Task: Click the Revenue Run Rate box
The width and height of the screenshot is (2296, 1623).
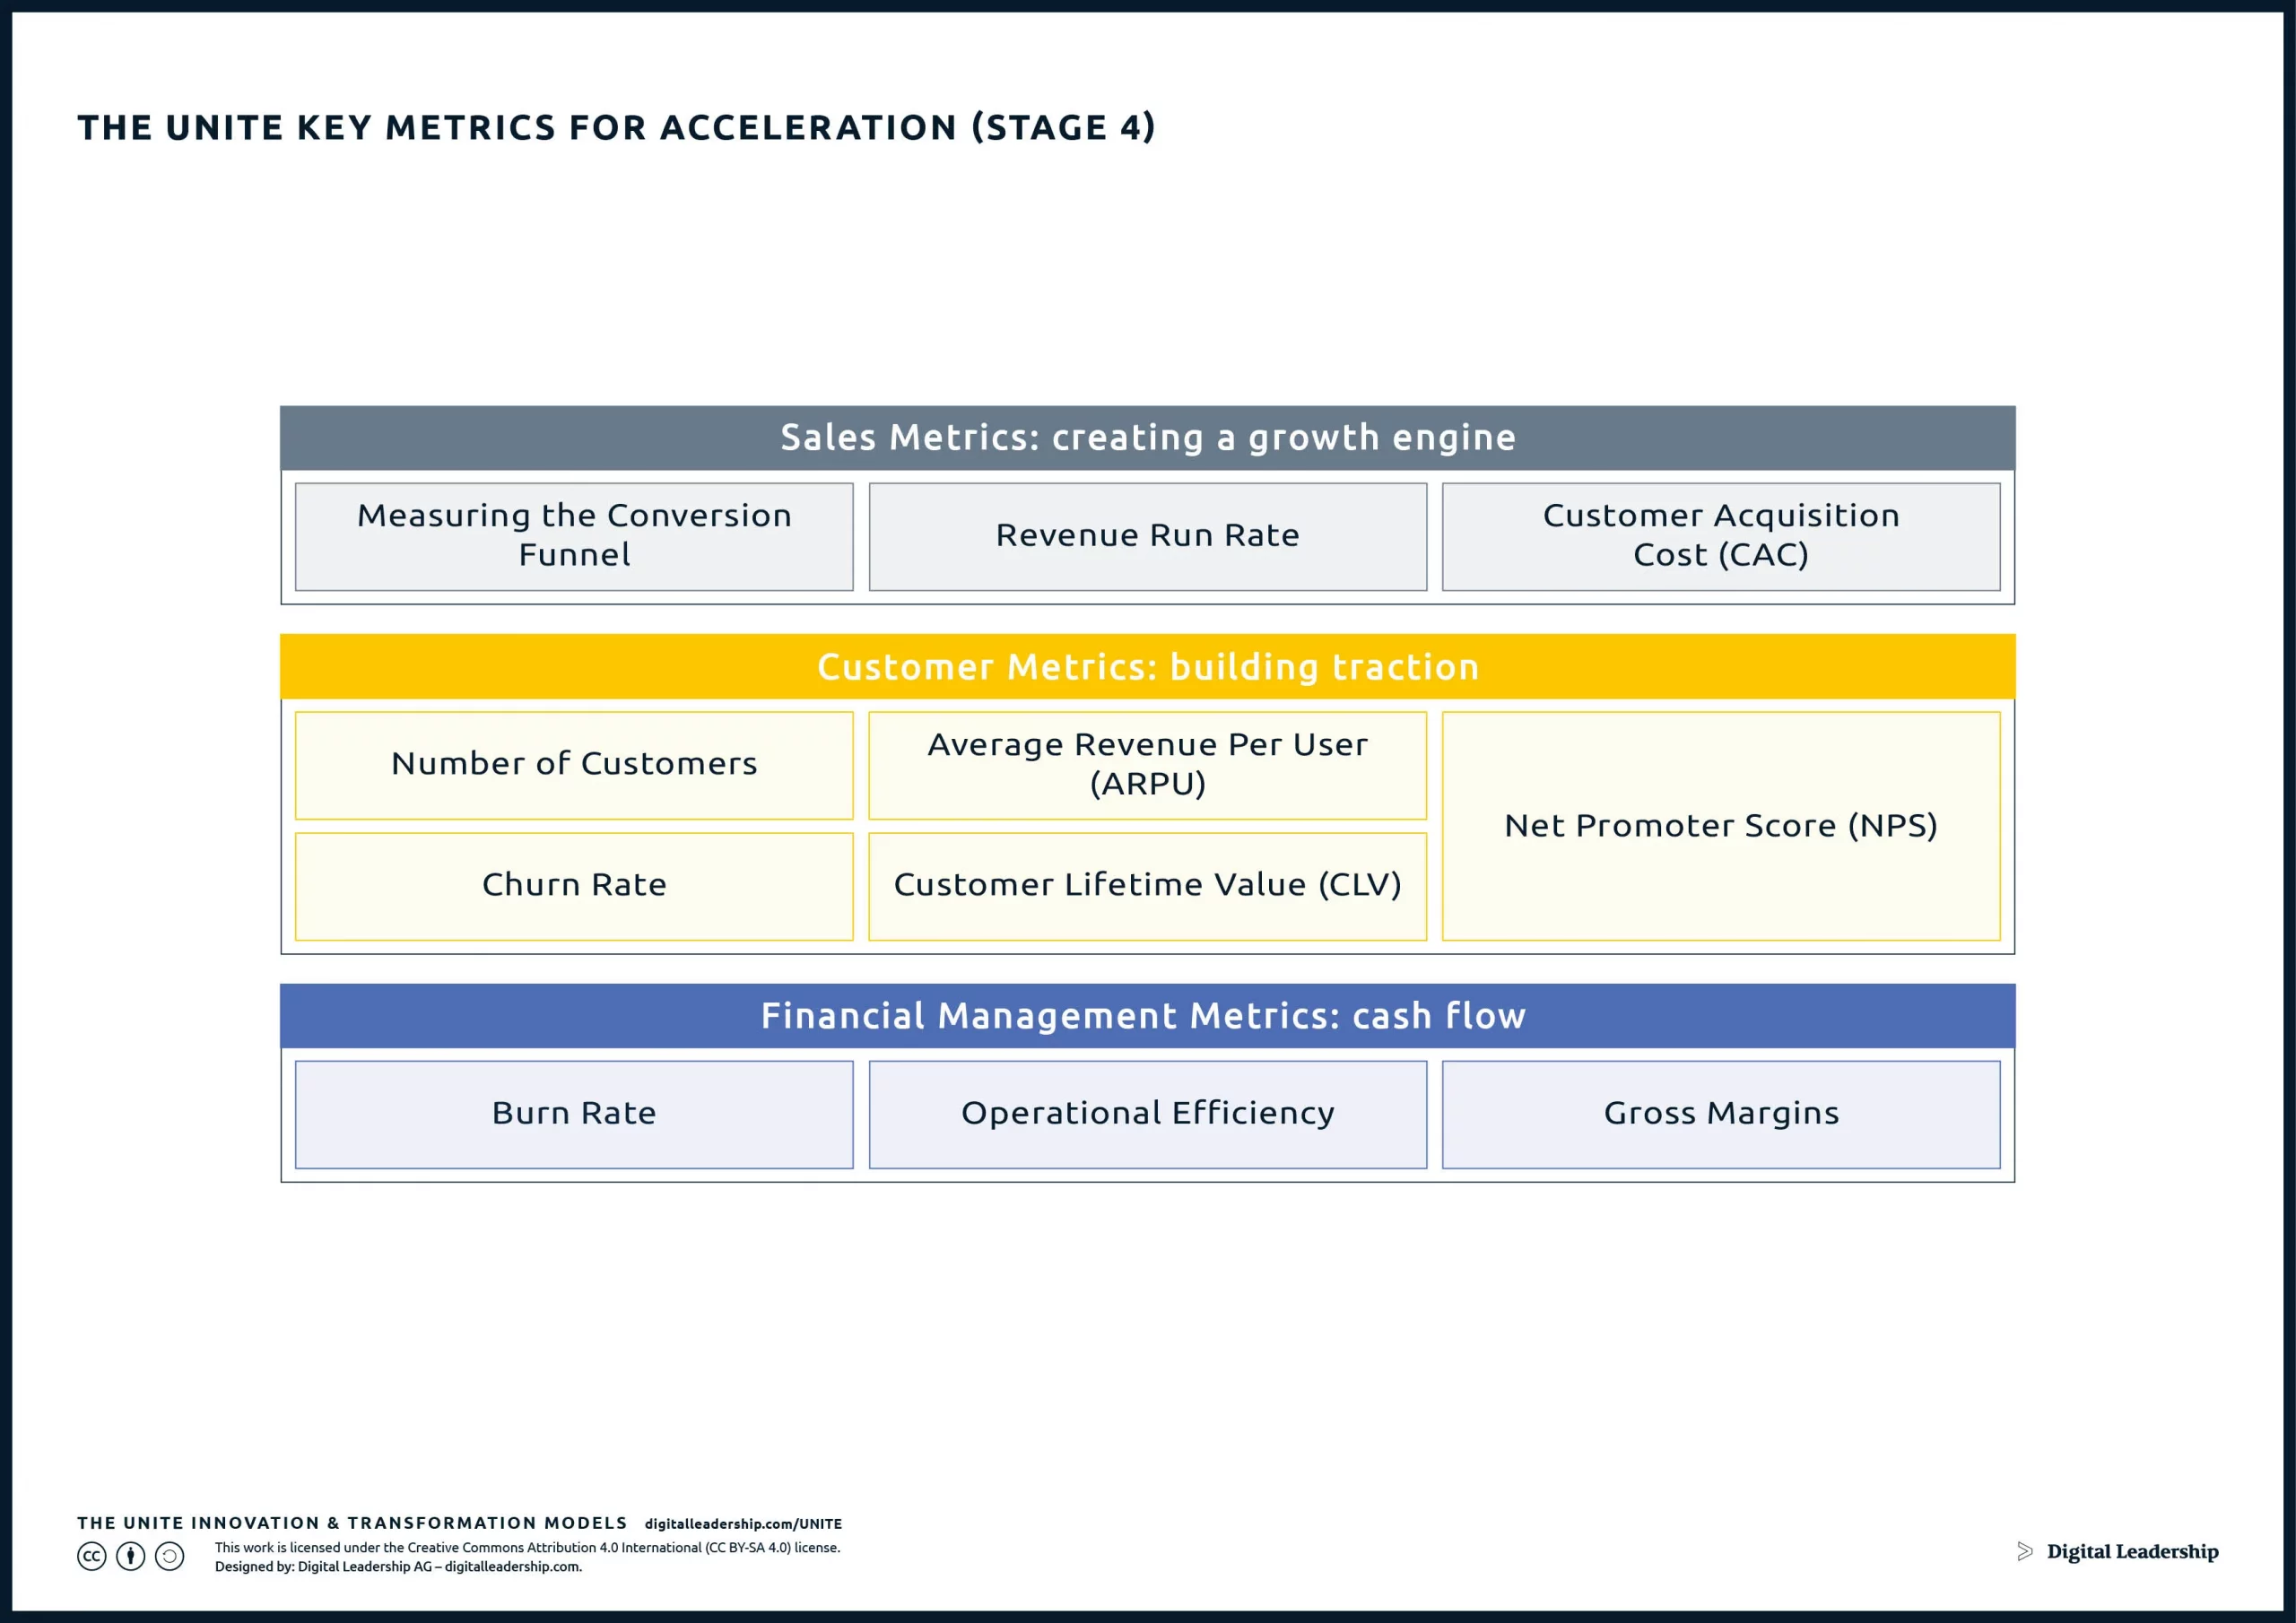Action: pos(1147,537)
